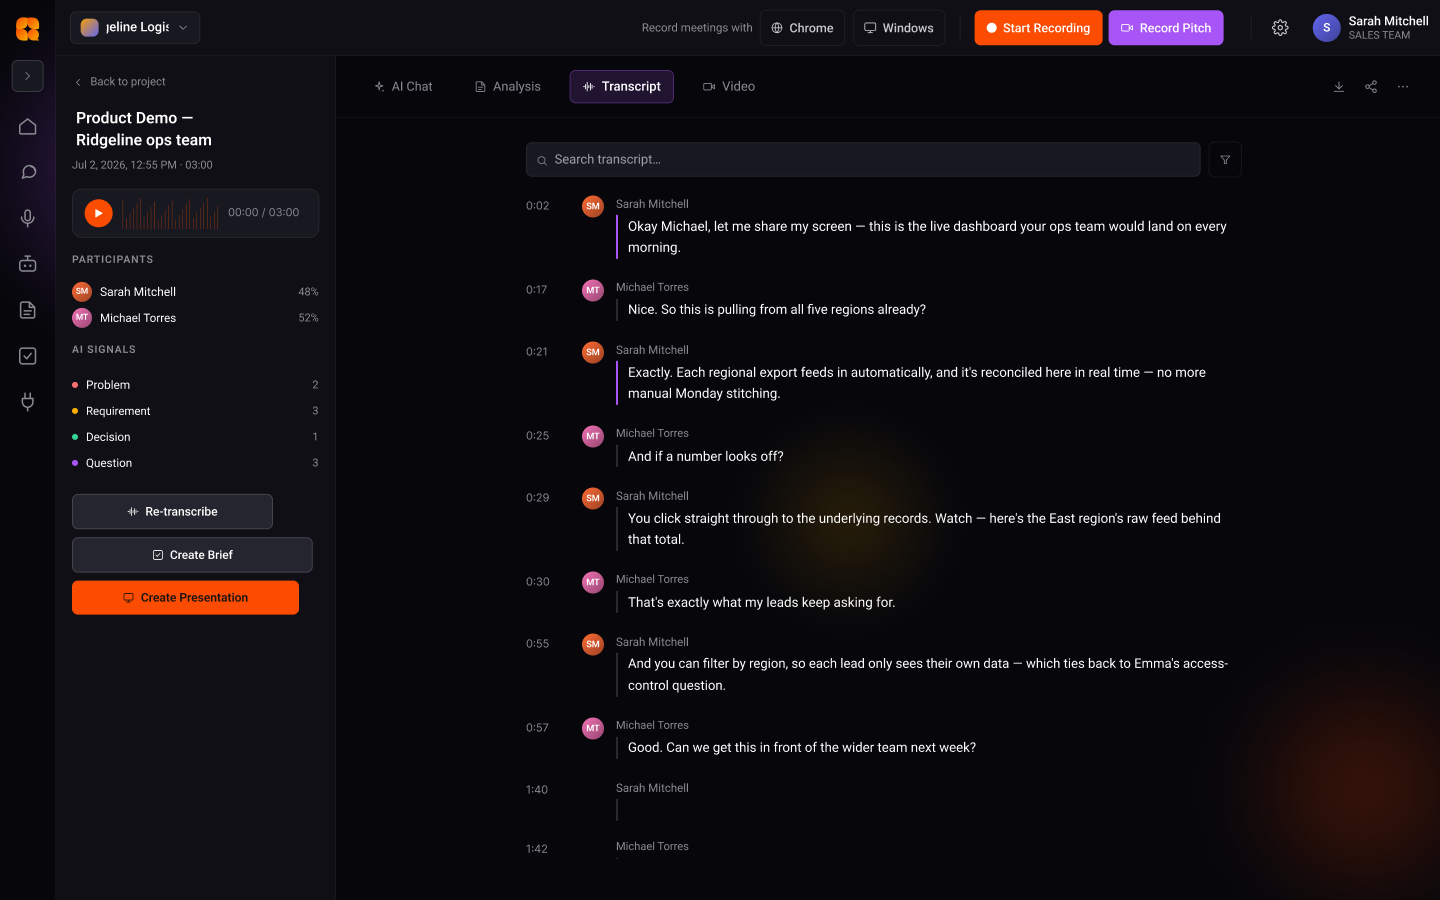
Task: Click Start Recording
Action: (x=1038, y=28)
